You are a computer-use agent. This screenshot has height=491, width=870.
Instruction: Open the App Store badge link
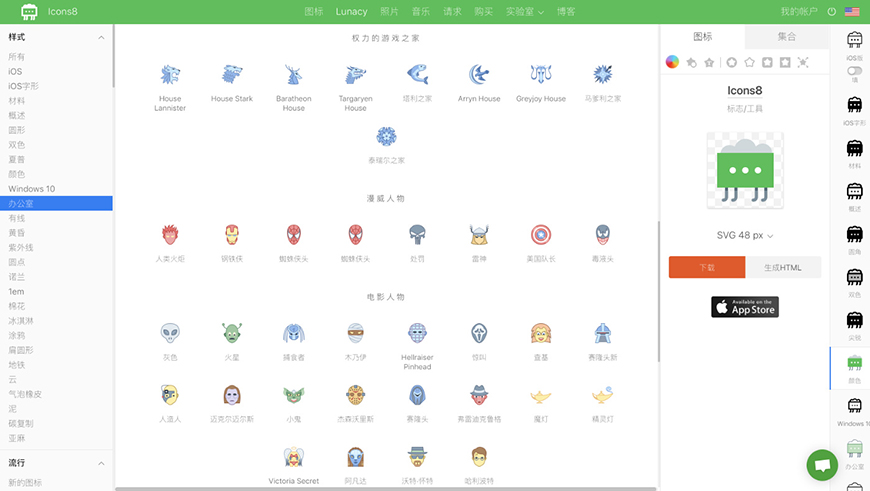tap(745, 307)
